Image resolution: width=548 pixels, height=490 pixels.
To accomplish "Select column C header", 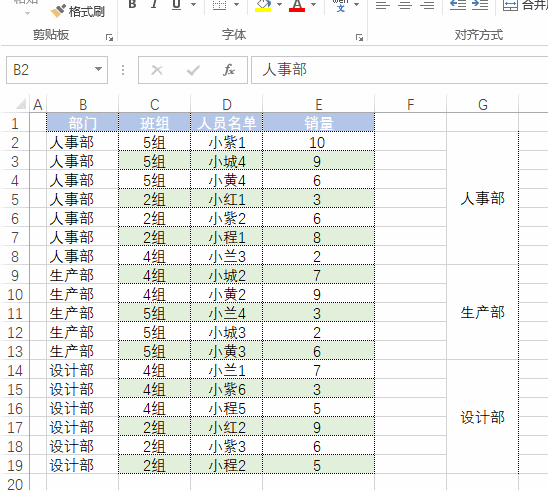I will (154, 104).
